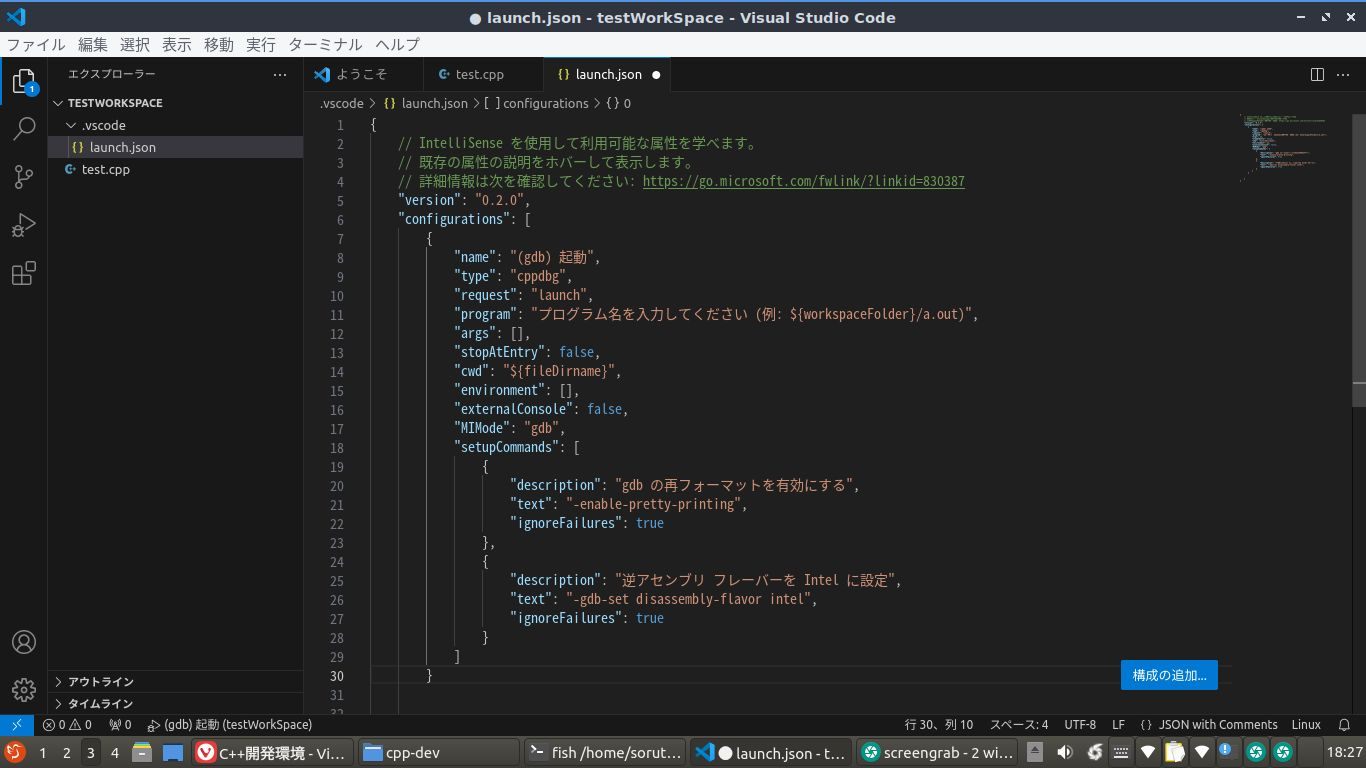The width and height of the screenshot is (1366, 768).
Task: Open errors and warnings count in status bar
Action: pyautogui.click(x=67, y=724)
